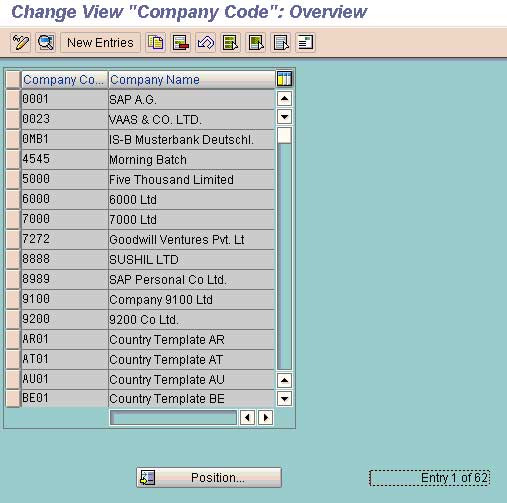This screenshot has width=507, height=503.
Task: Click the Select All icon
Action: pos(231,42)
